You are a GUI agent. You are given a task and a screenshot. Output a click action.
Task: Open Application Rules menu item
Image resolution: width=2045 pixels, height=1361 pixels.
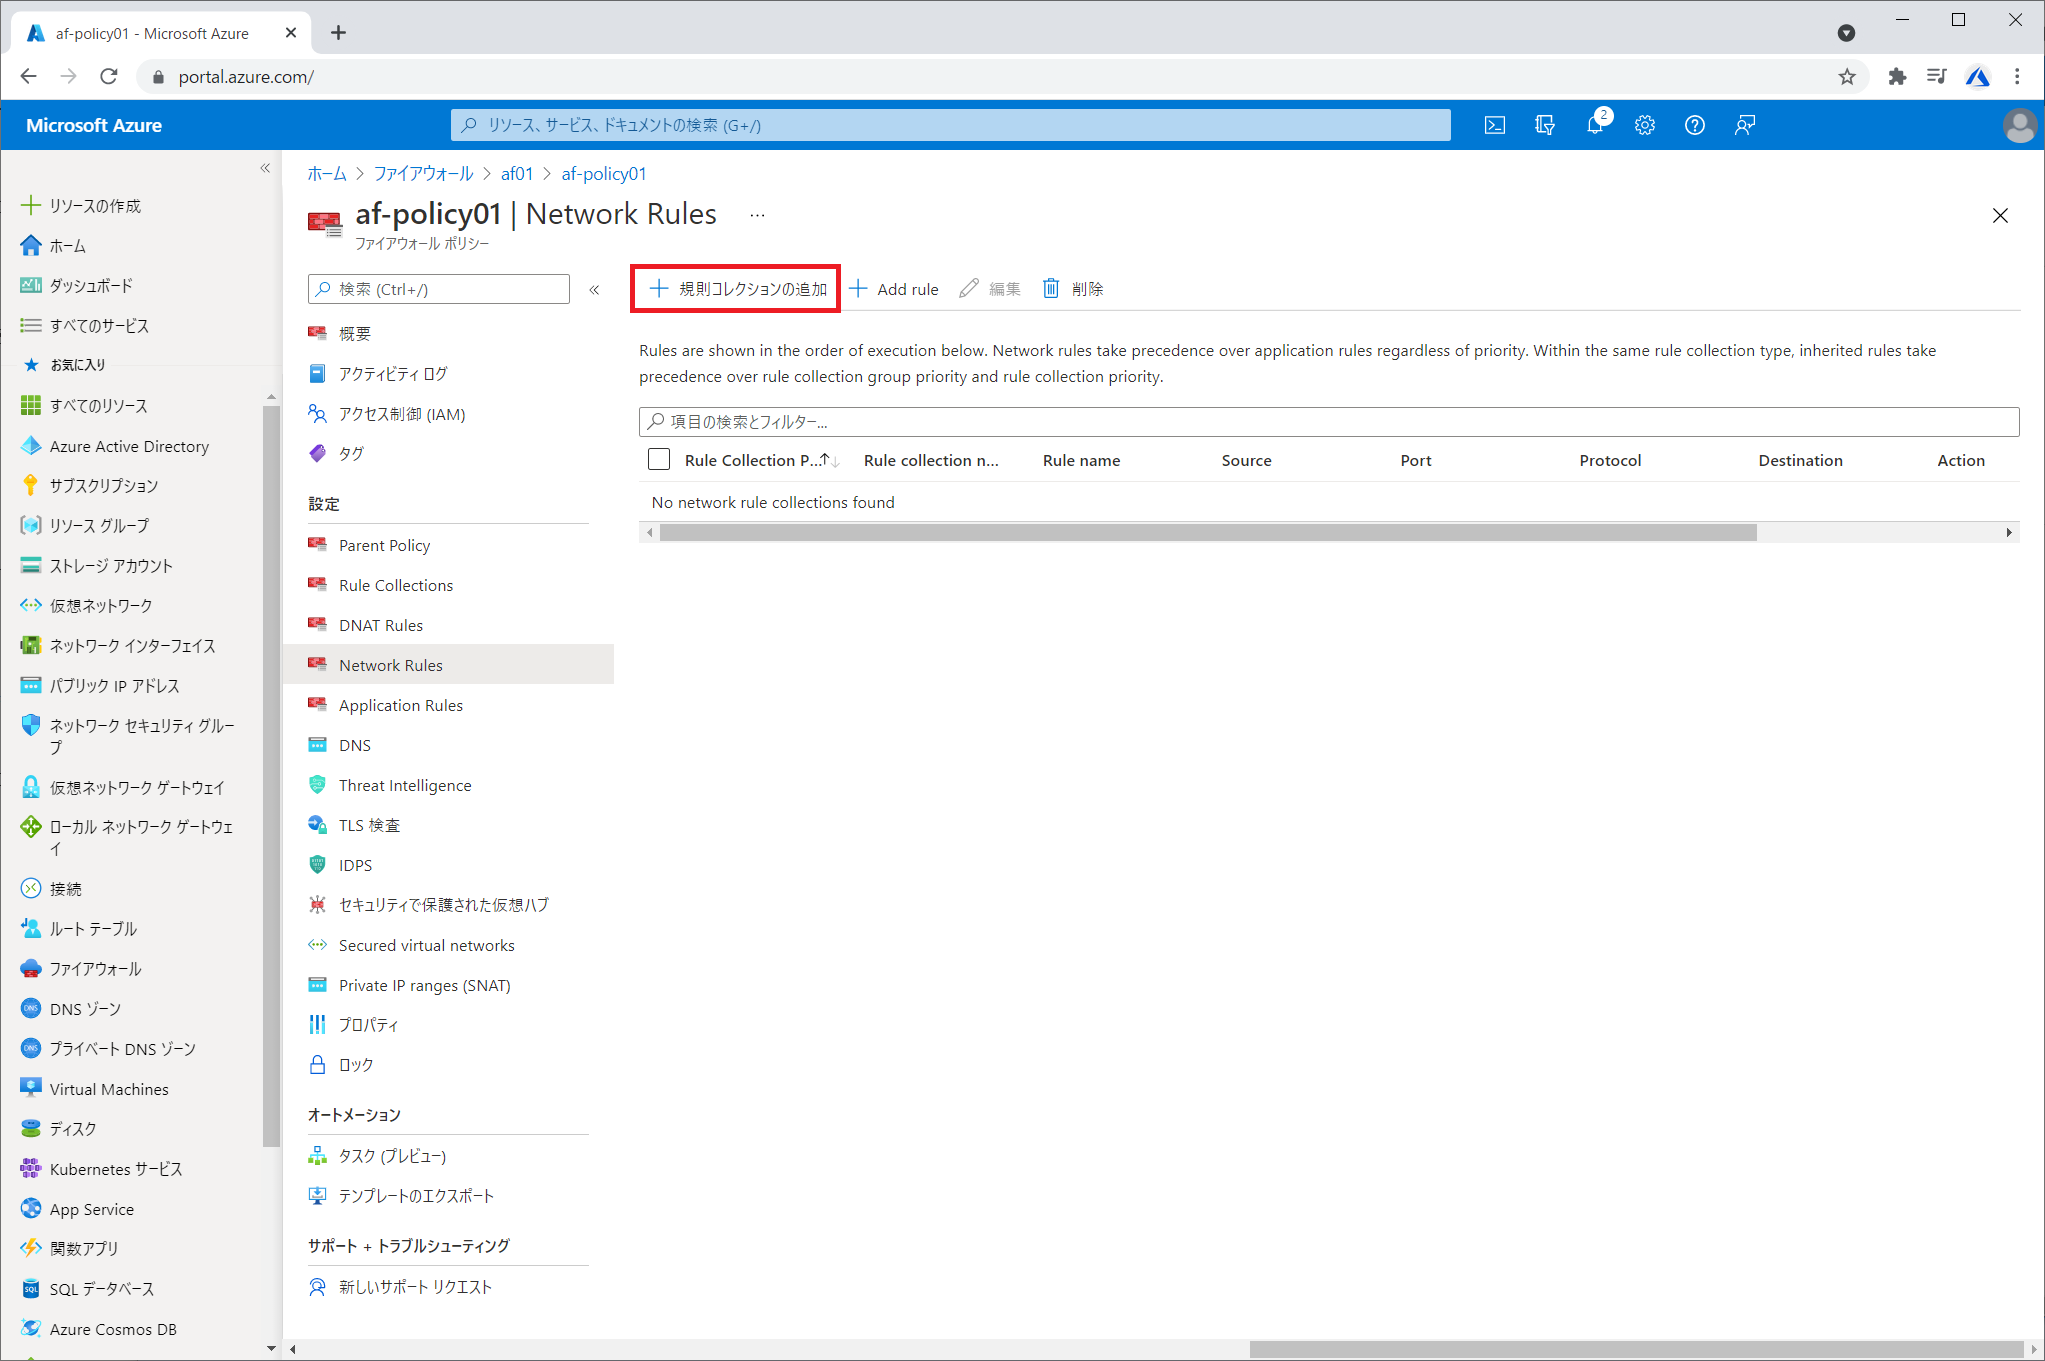point(400,705)
